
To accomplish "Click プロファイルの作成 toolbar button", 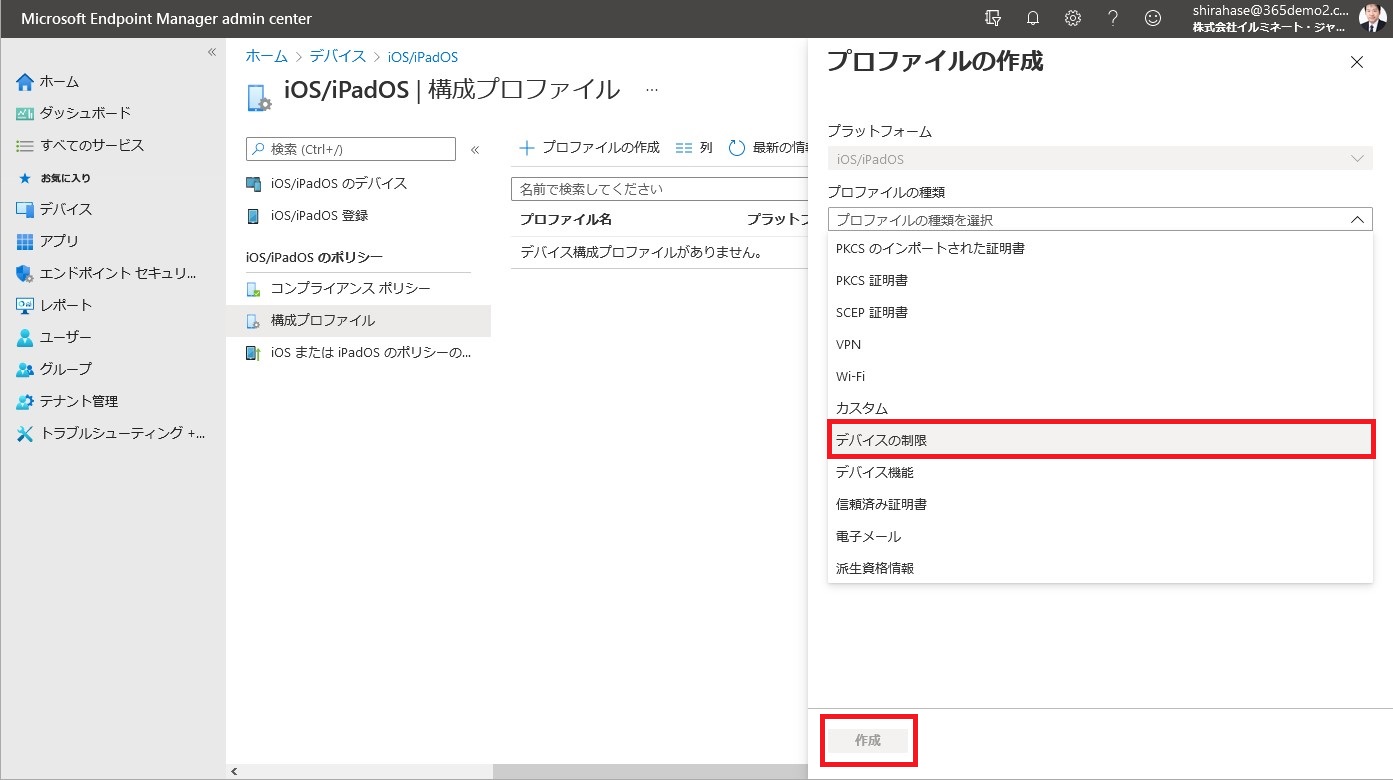I will tap(589, 148).
